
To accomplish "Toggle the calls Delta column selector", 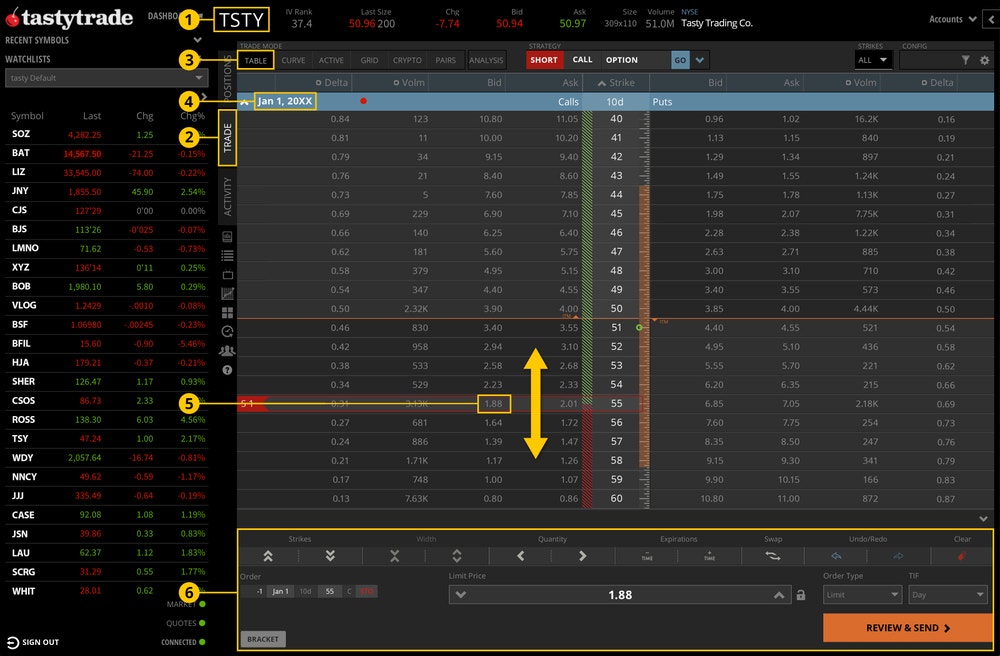I will 318,83.
